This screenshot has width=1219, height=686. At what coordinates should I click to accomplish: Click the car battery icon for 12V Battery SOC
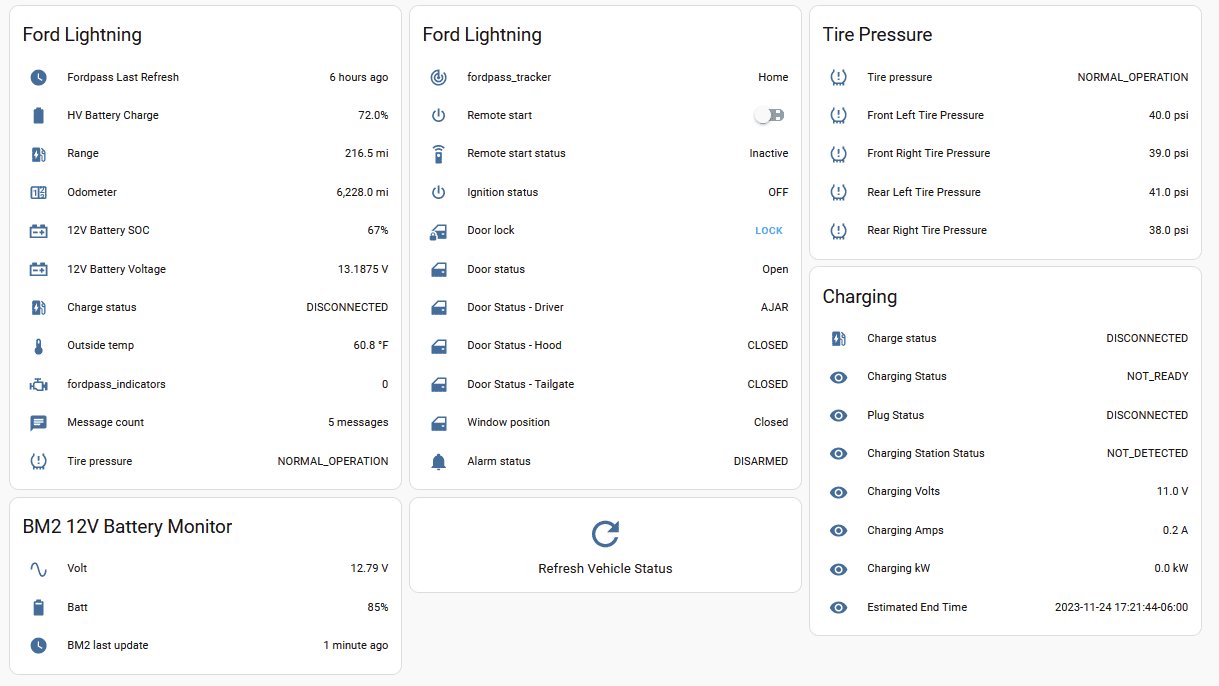point(38,231)
